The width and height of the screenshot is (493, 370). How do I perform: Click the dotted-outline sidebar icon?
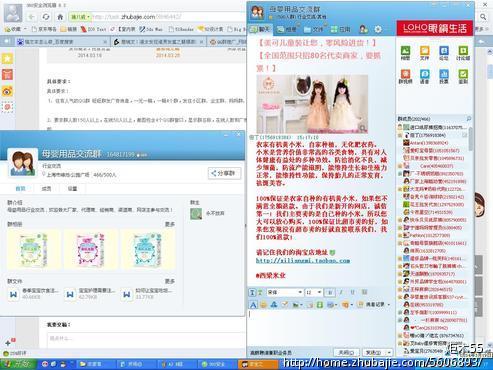7,107
